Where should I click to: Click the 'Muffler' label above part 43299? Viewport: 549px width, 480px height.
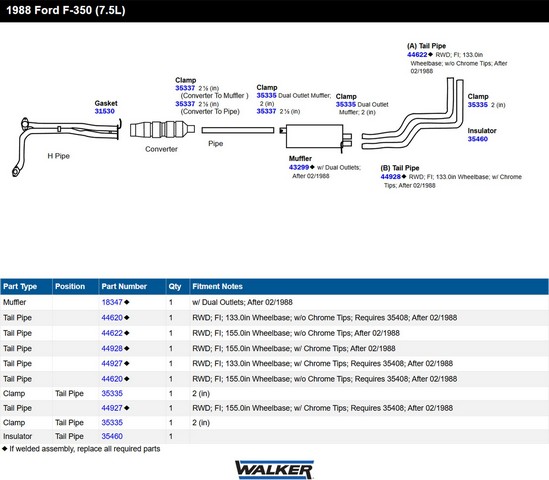pos(300,159)
